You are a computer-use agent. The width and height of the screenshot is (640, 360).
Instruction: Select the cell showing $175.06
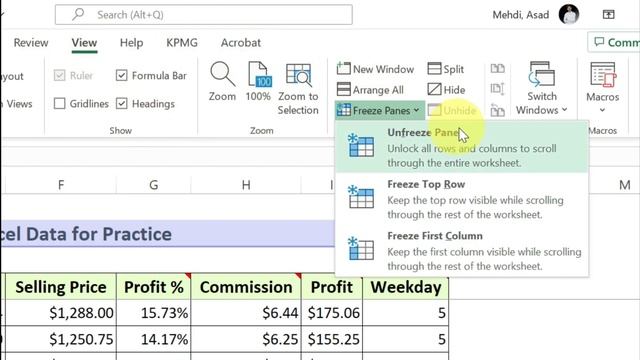332,313
